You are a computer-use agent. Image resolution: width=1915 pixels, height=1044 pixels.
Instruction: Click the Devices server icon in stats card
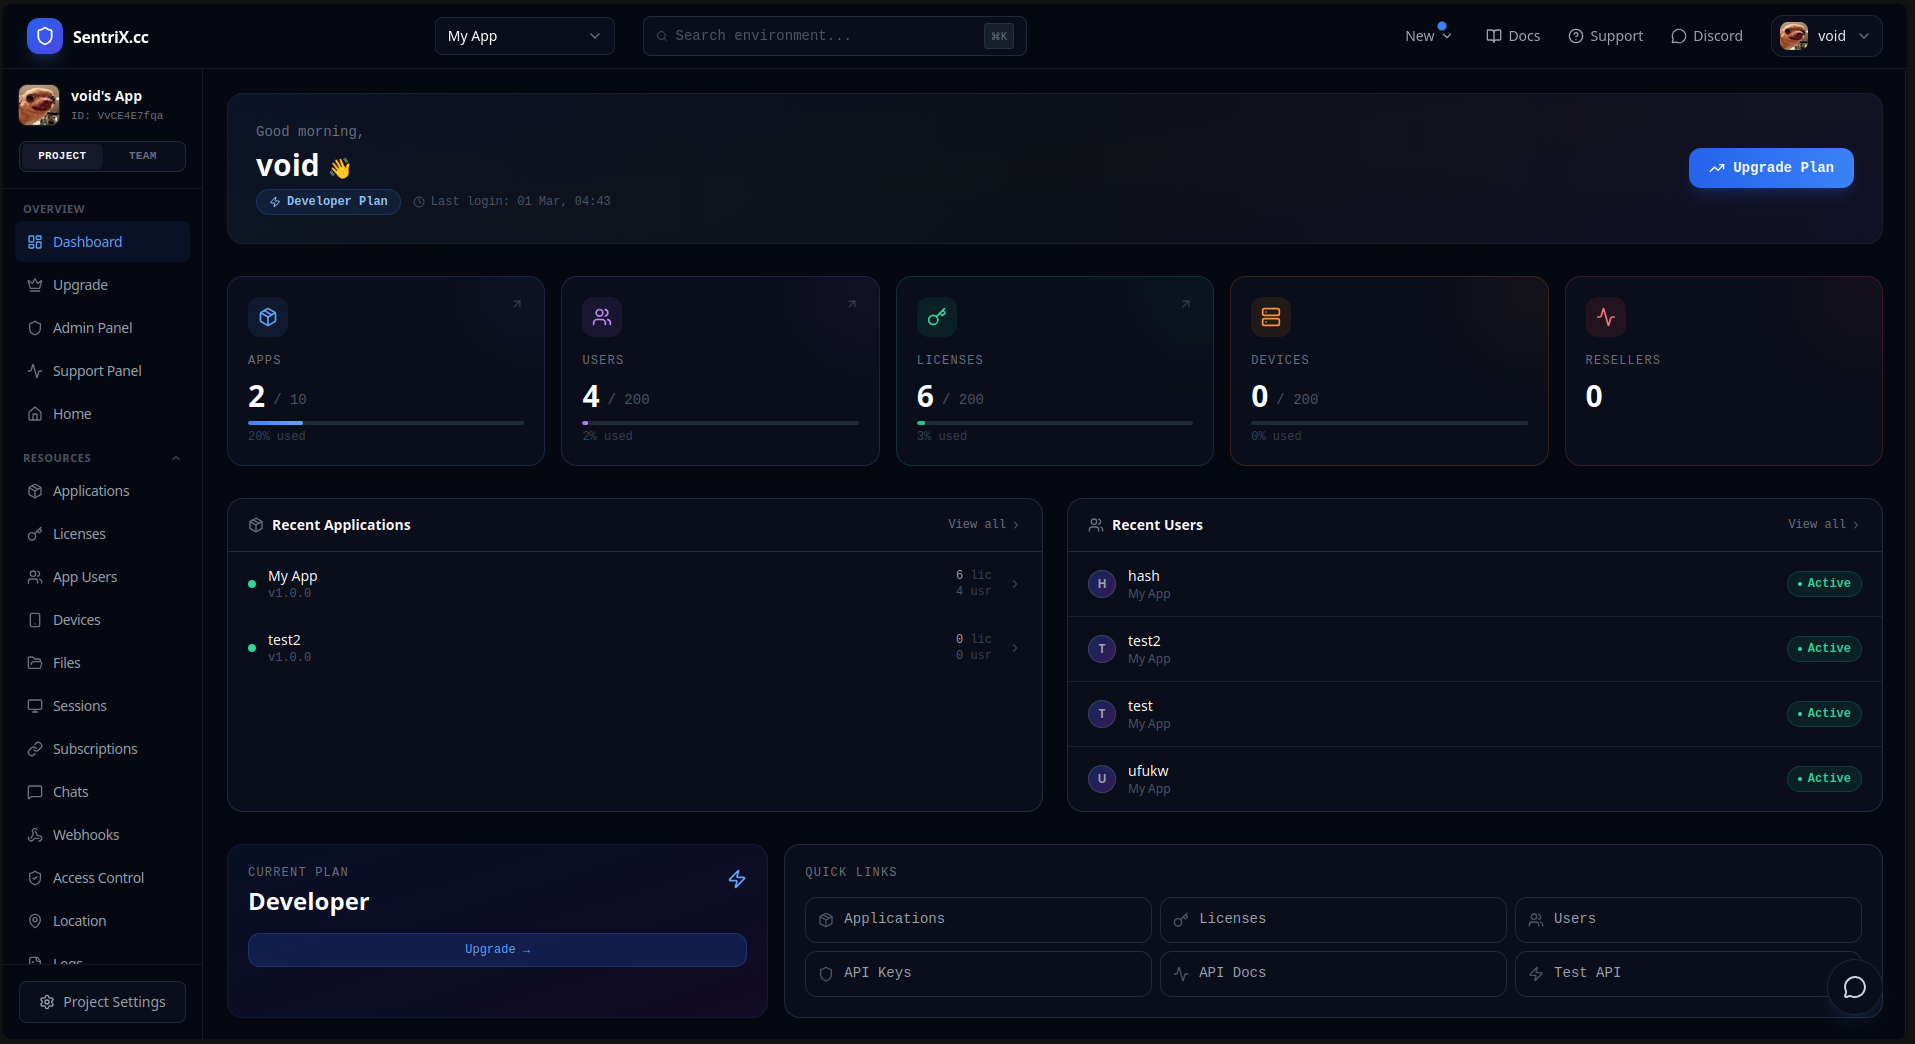(1270, 317)
